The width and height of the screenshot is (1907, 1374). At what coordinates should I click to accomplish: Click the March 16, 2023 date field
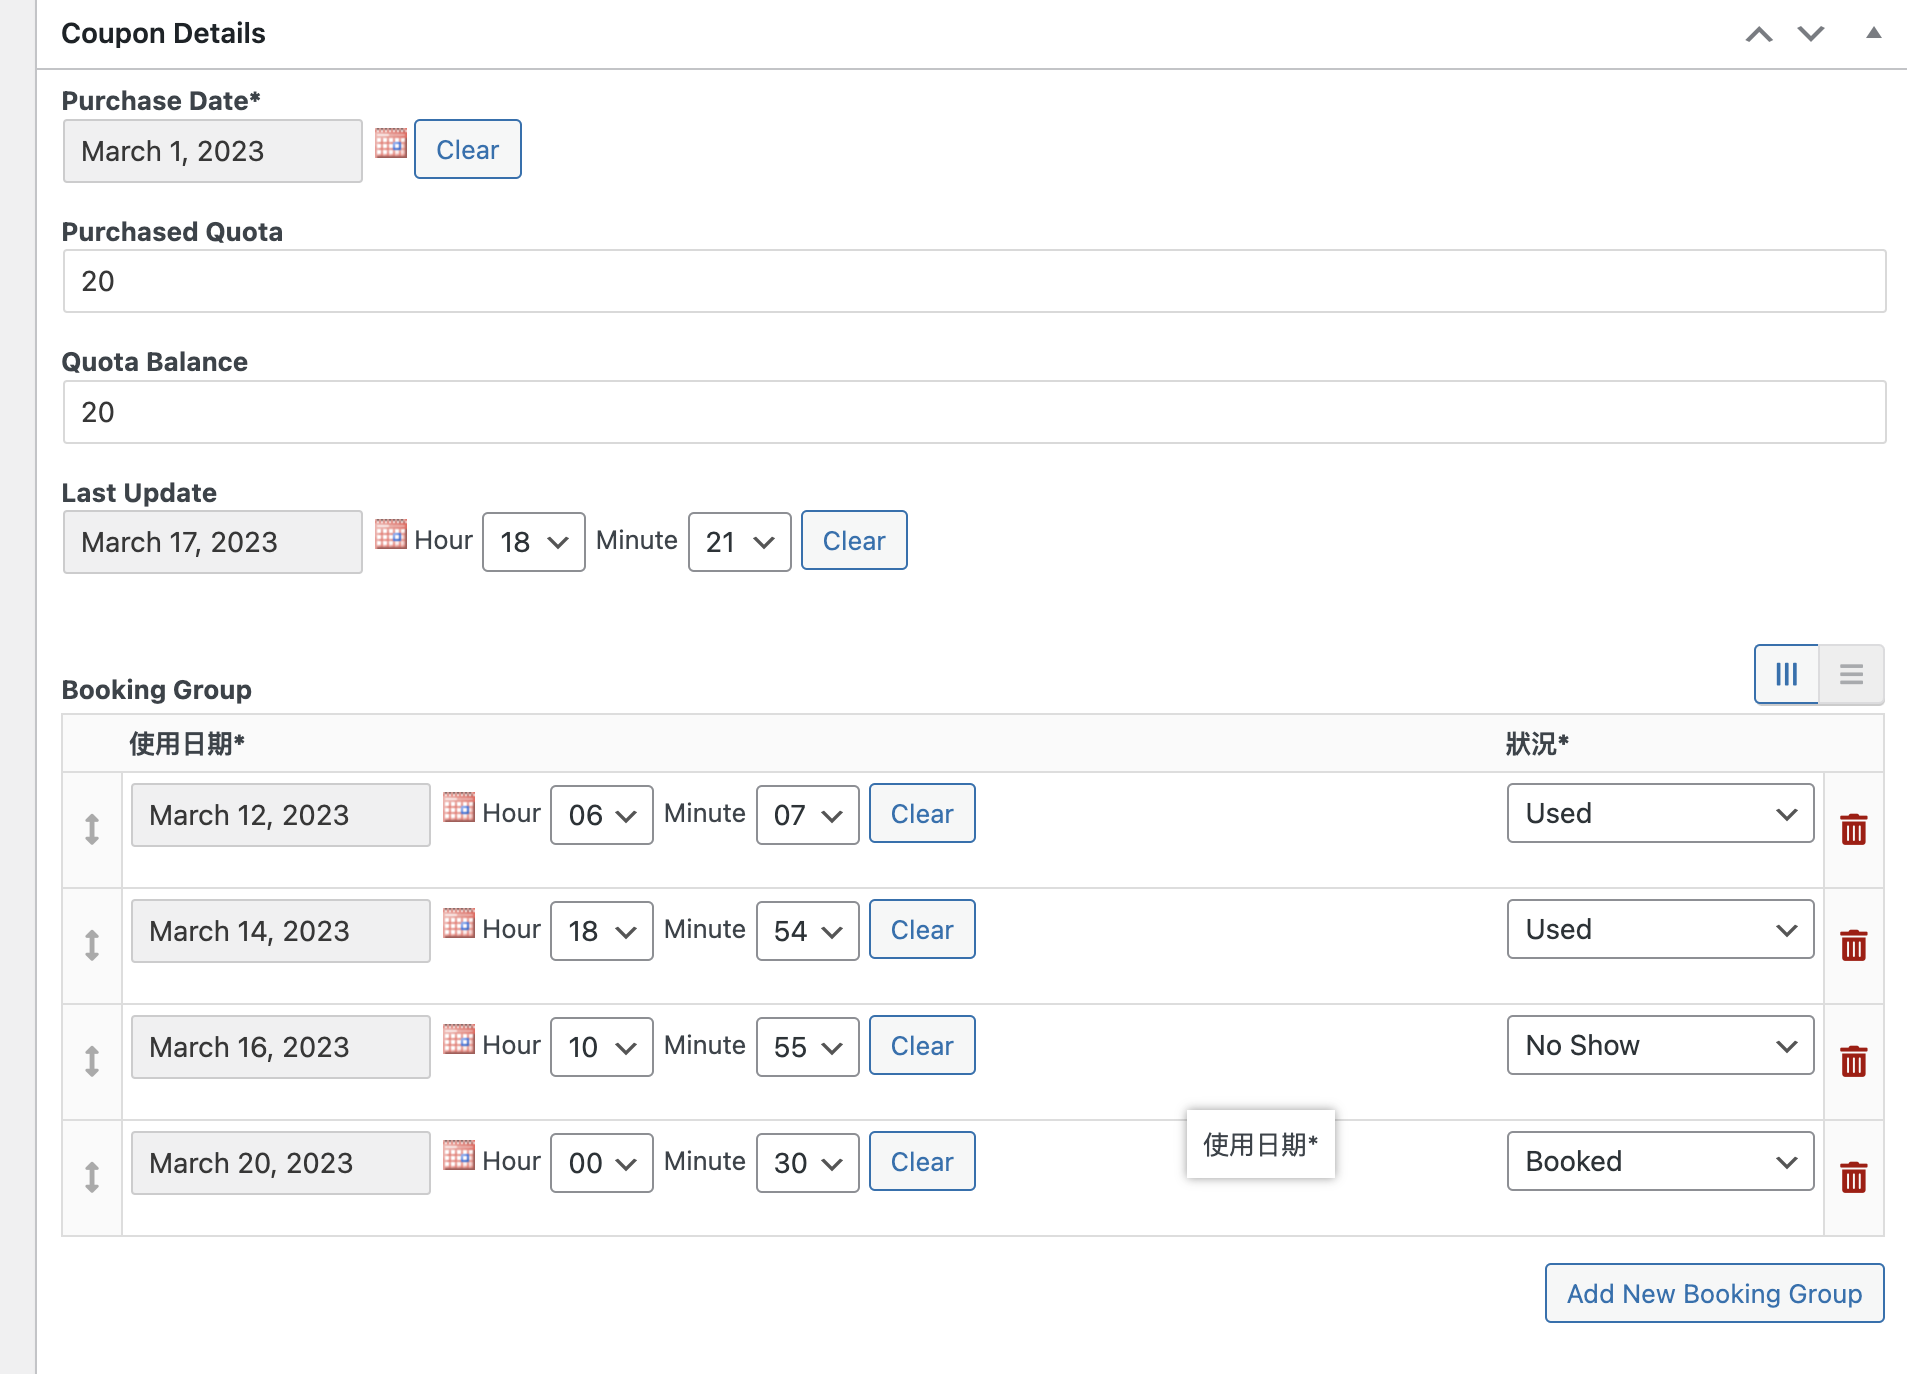click(281, 1047)
